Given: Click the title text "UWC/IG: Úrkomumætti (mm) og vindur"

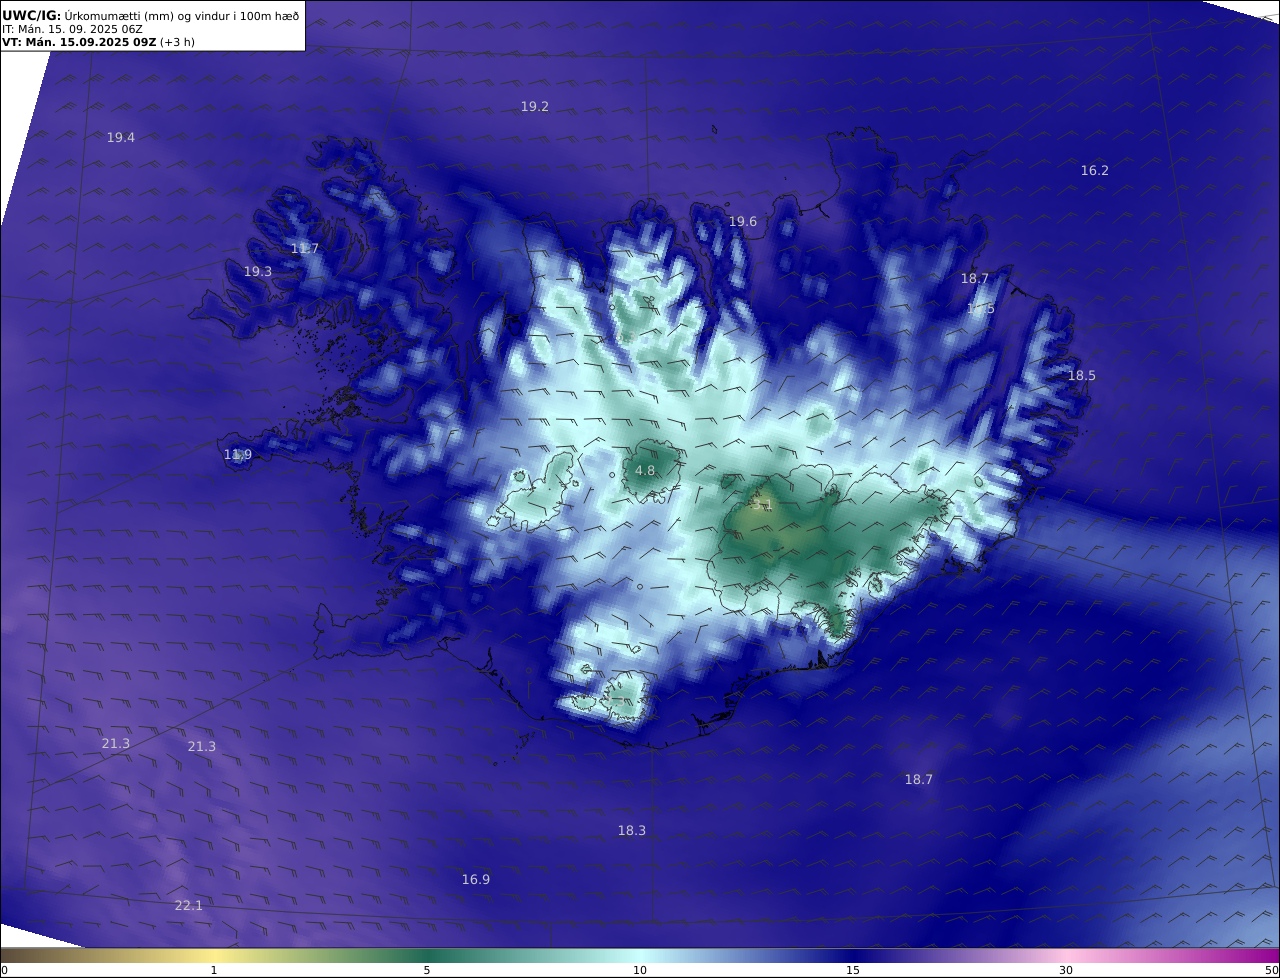Looking at the screenshot, I should tap(152, 15).
